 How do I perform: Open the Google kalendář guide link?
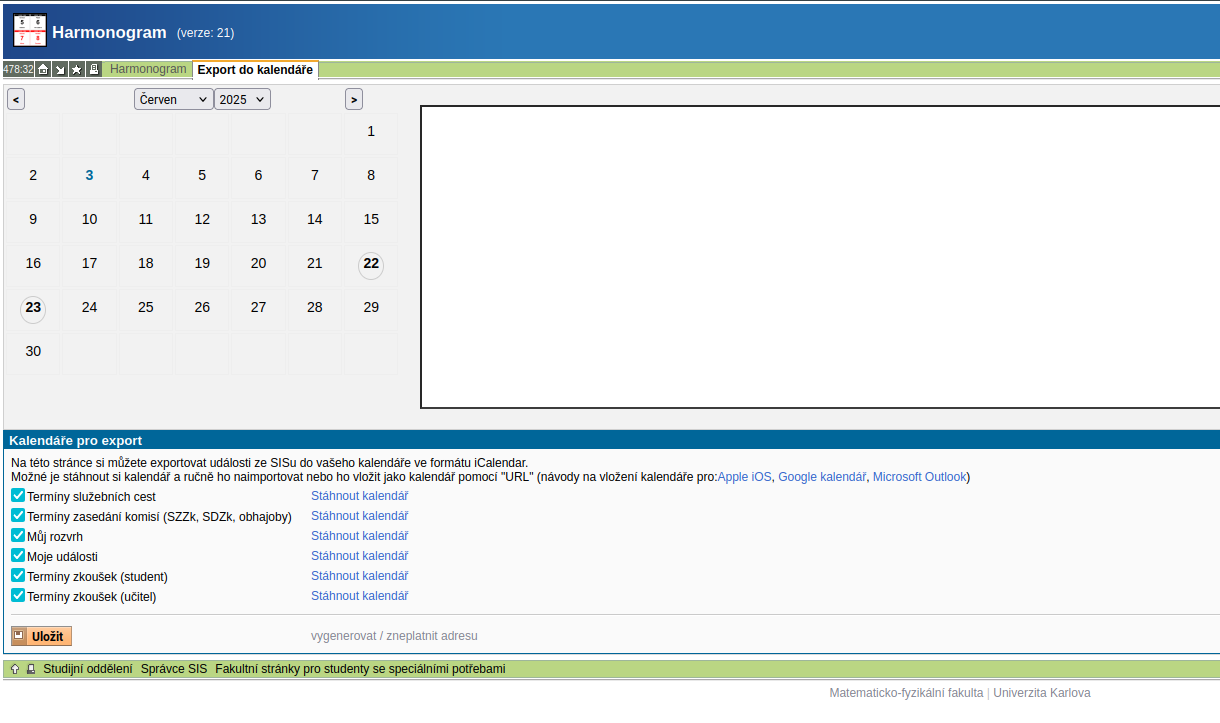tap(821, 477)
